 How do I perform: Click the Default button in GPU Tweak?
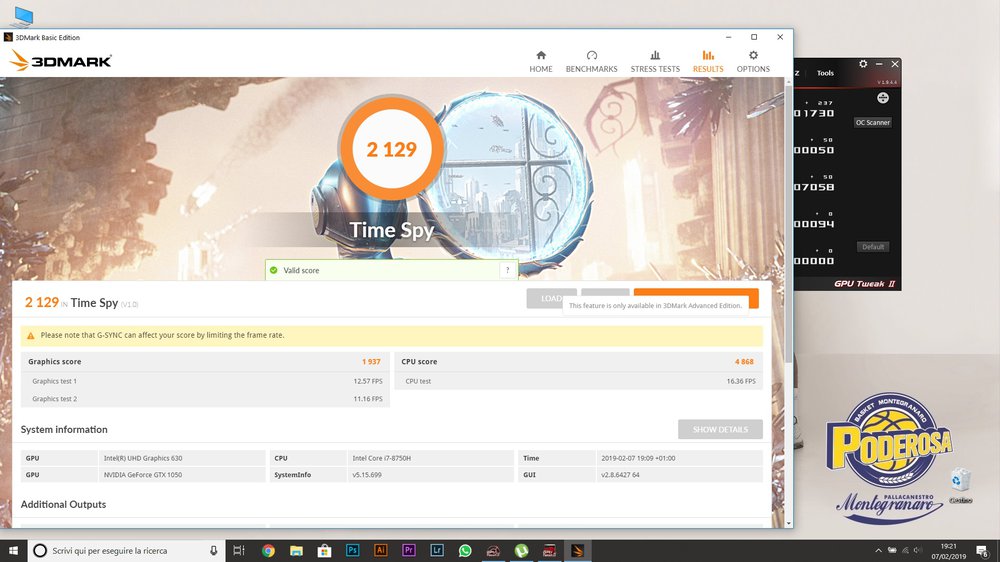873,247
